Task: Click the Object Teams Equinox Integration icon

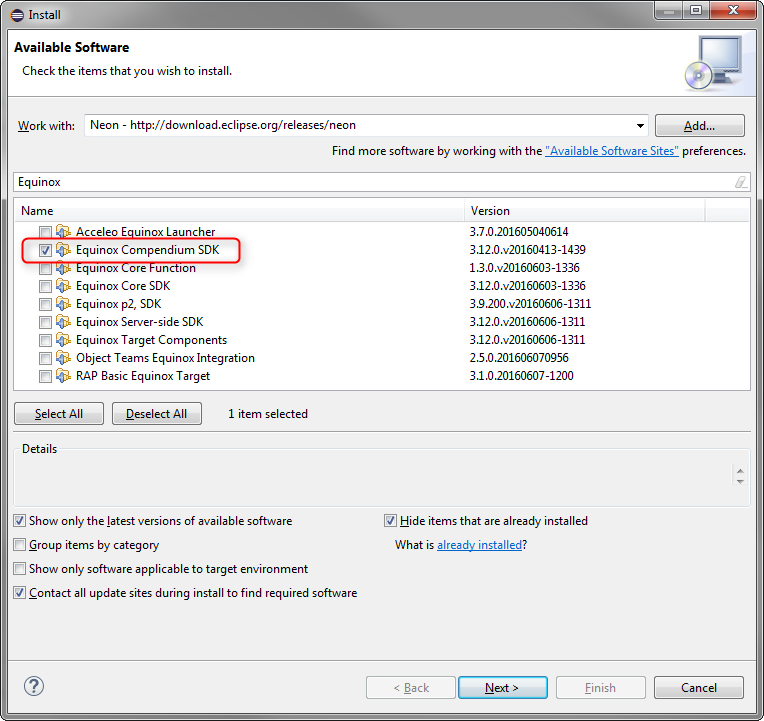Action: pos(63,358)
